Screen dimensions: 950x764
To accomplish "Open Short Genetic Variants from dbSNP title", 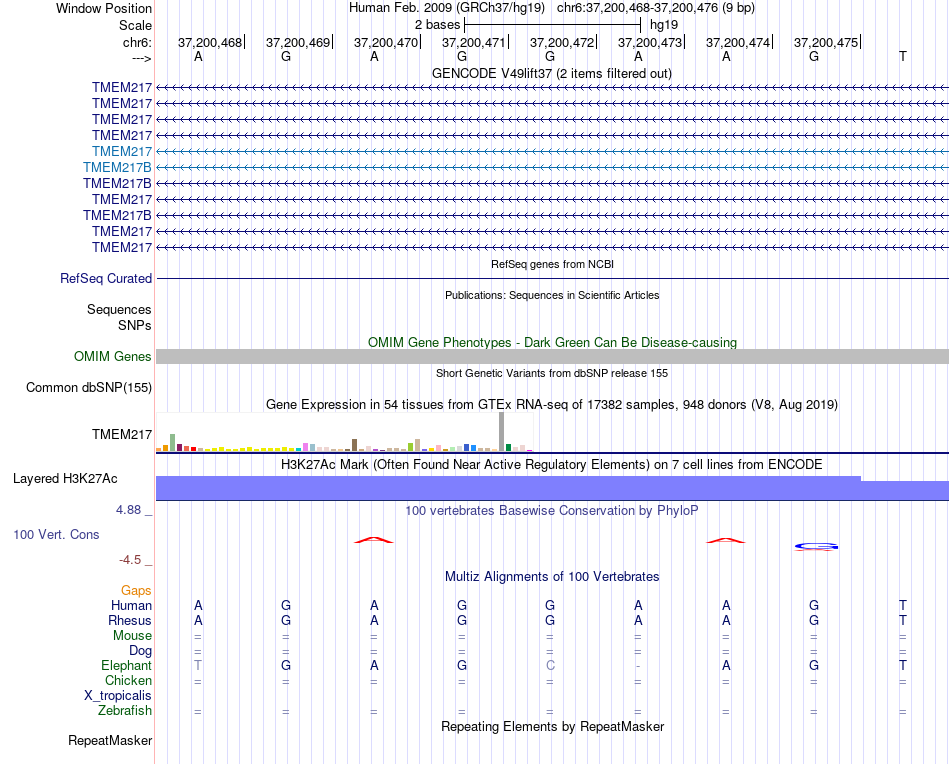I will click(552, 373).
